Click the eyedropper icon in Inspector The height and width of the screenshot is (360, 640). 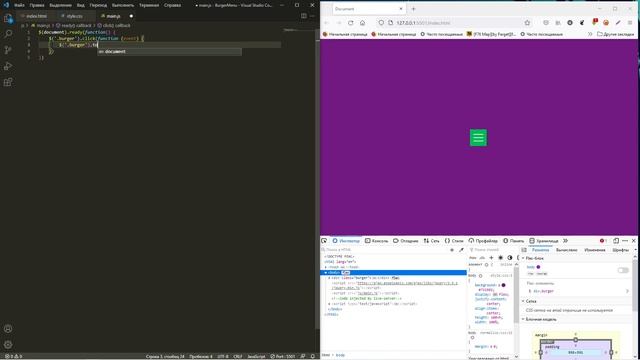point(461,250)
